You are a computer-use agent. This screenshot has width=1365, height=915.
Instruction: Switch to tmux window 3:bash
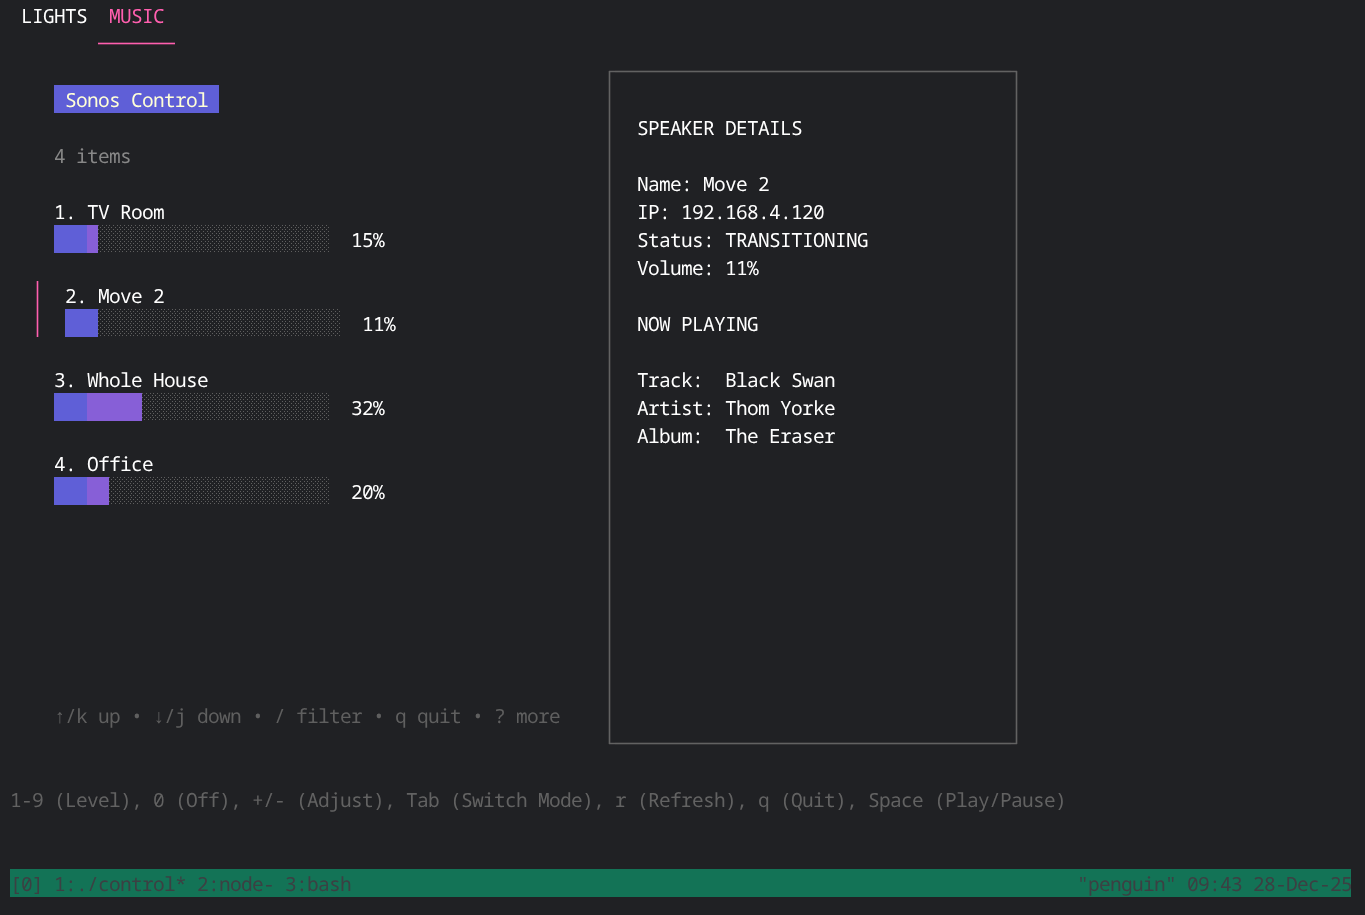pyautogui.click(x=318, y=884)
